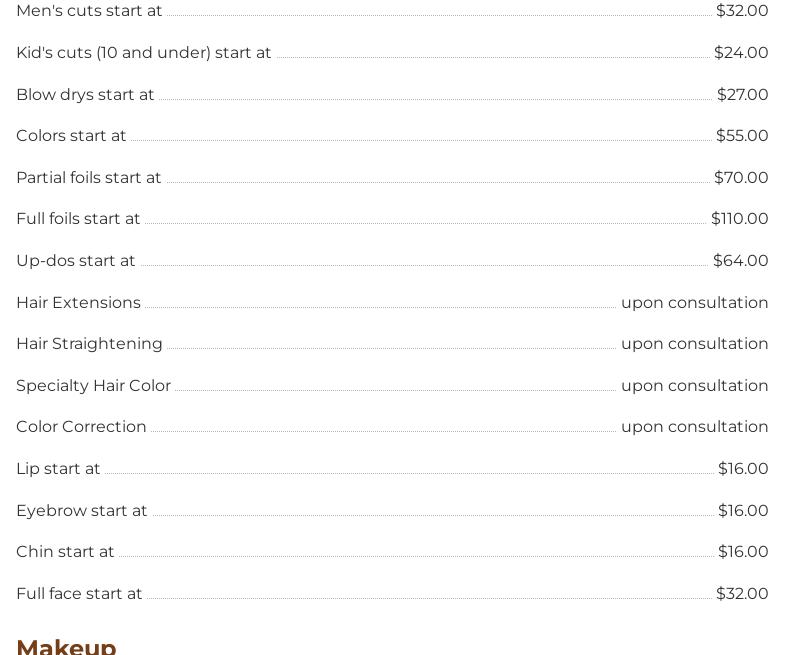Select Chin start at text
Screen dimensions: 785x655
[x=65, y=552]
